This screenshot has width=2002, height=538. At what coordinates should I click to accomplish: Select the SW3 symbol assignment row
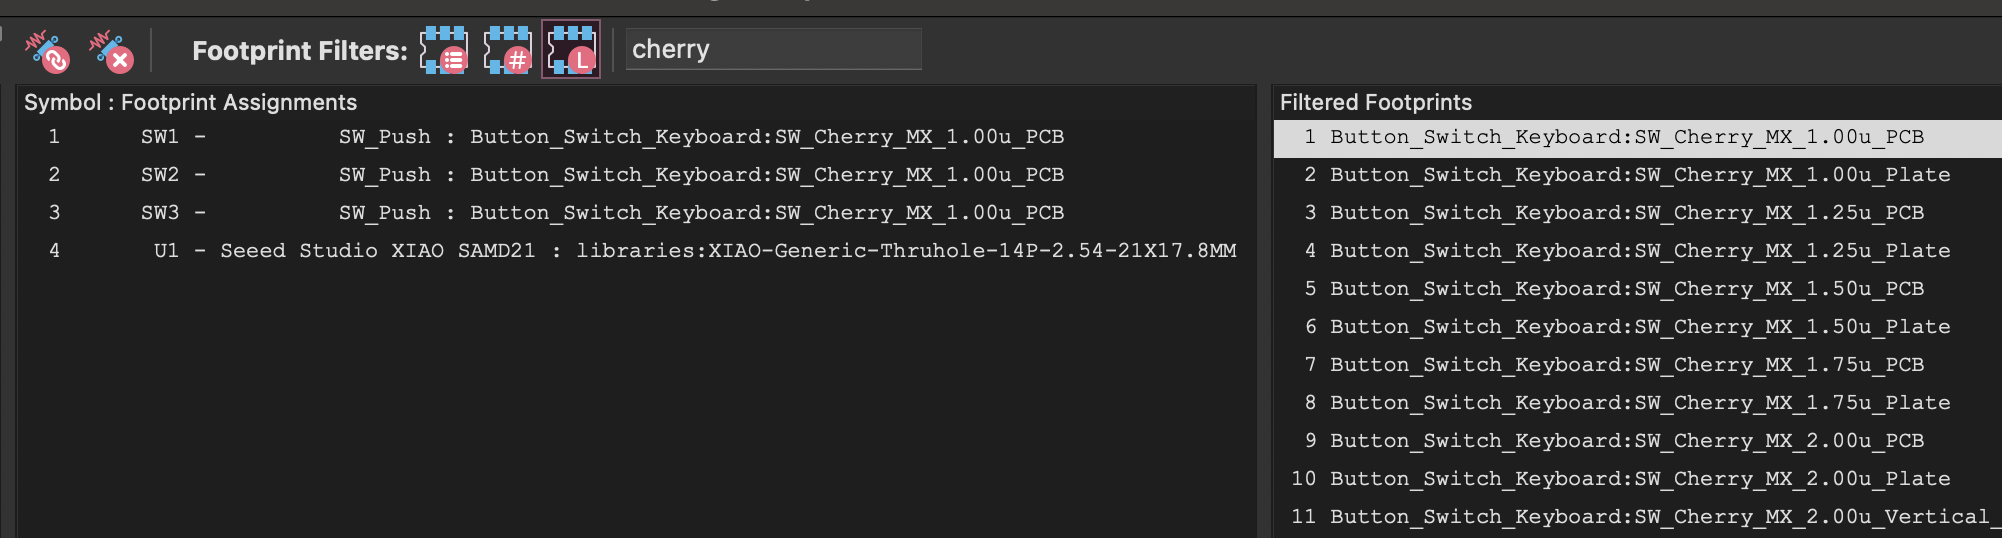coord(600,213)
